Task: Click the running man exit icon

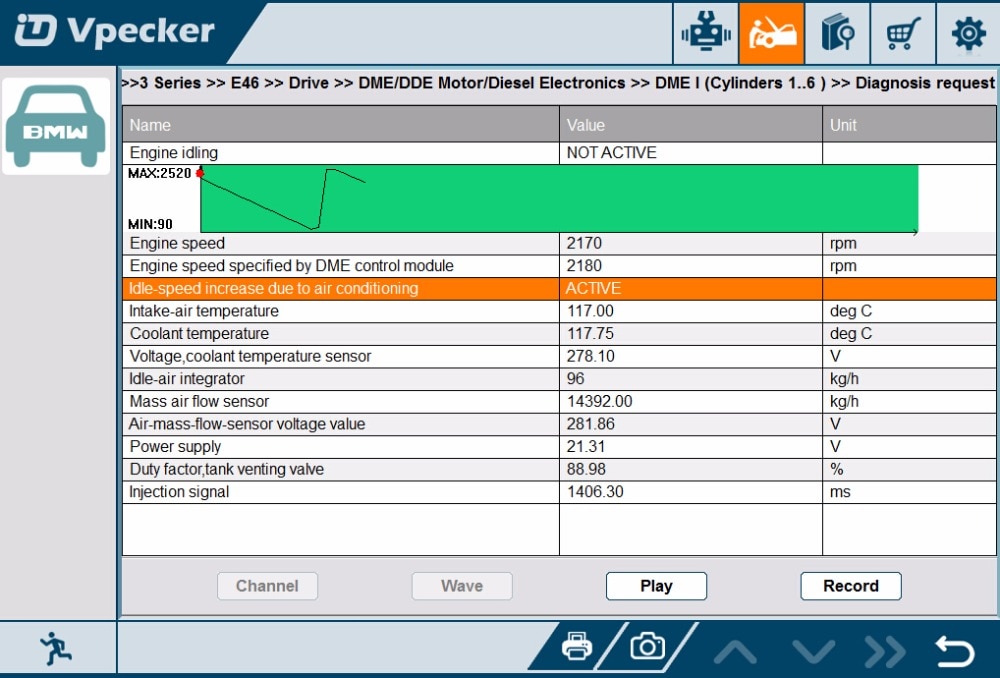Action: point(56,649)
